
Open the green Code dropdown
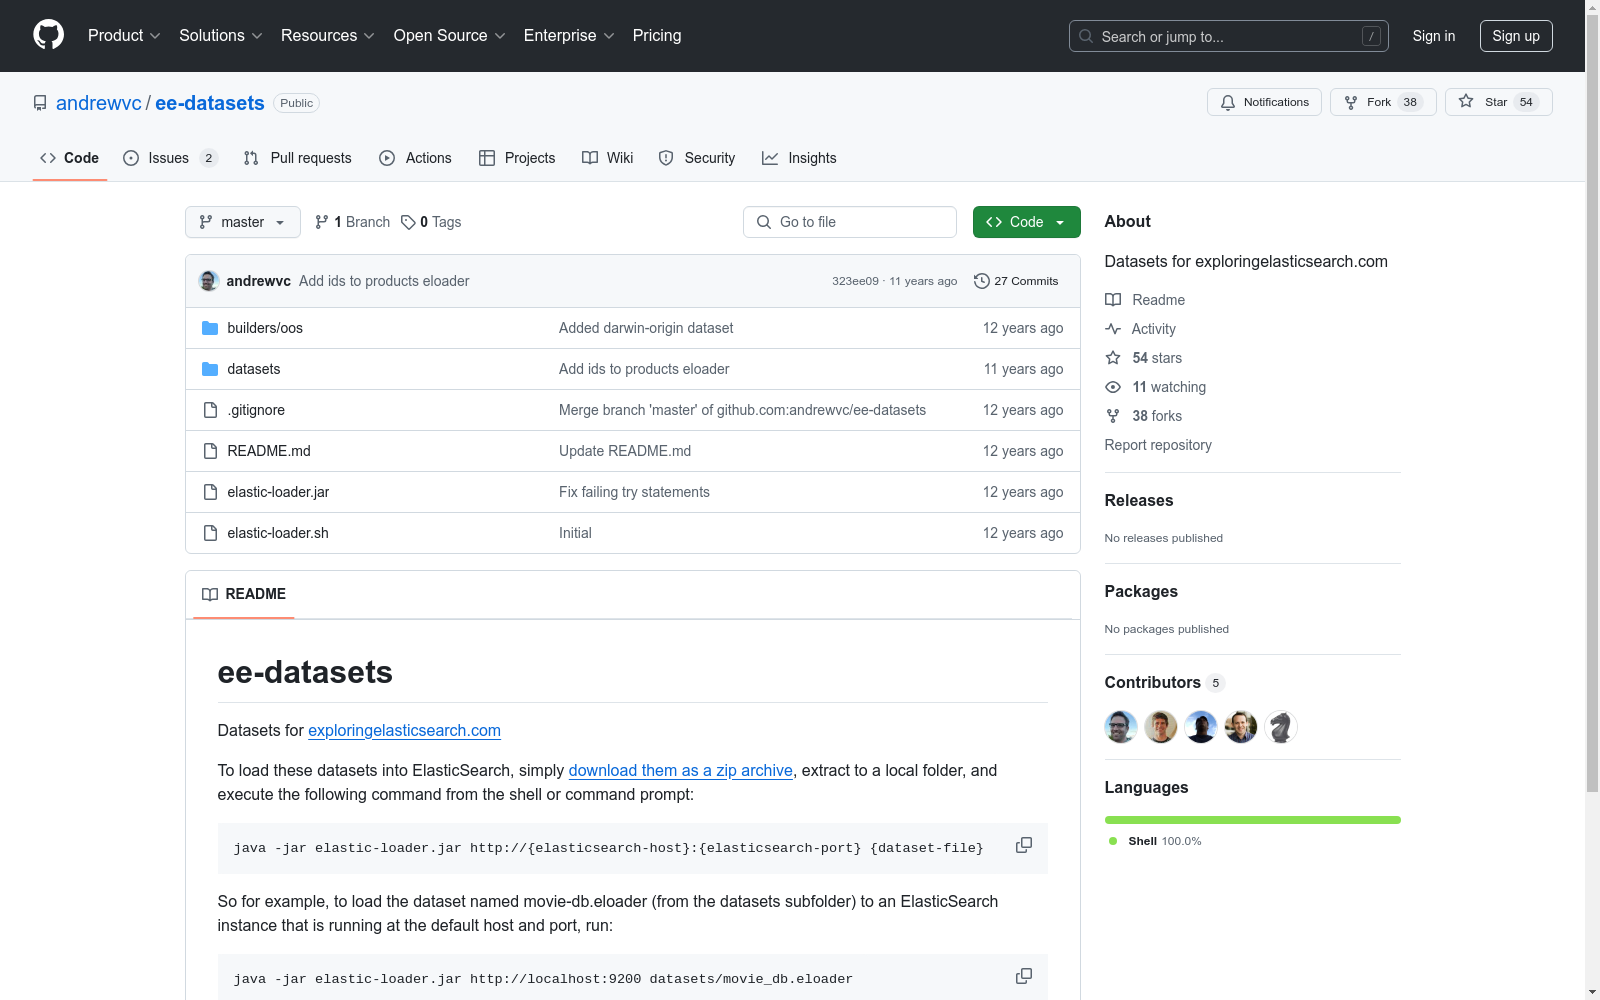pos(1027,222)
